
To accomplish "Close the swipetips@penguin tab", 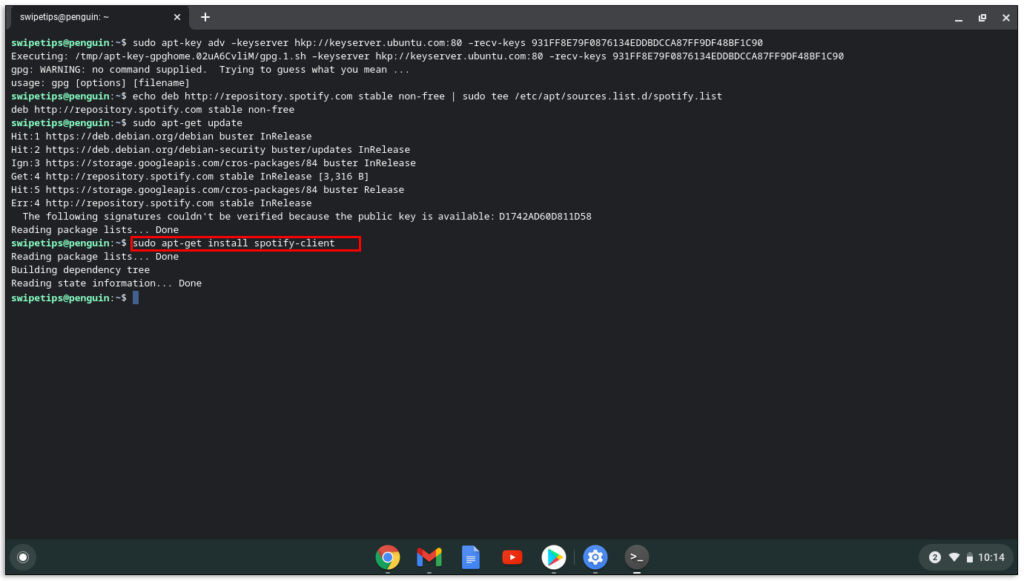I will (177, 17).
